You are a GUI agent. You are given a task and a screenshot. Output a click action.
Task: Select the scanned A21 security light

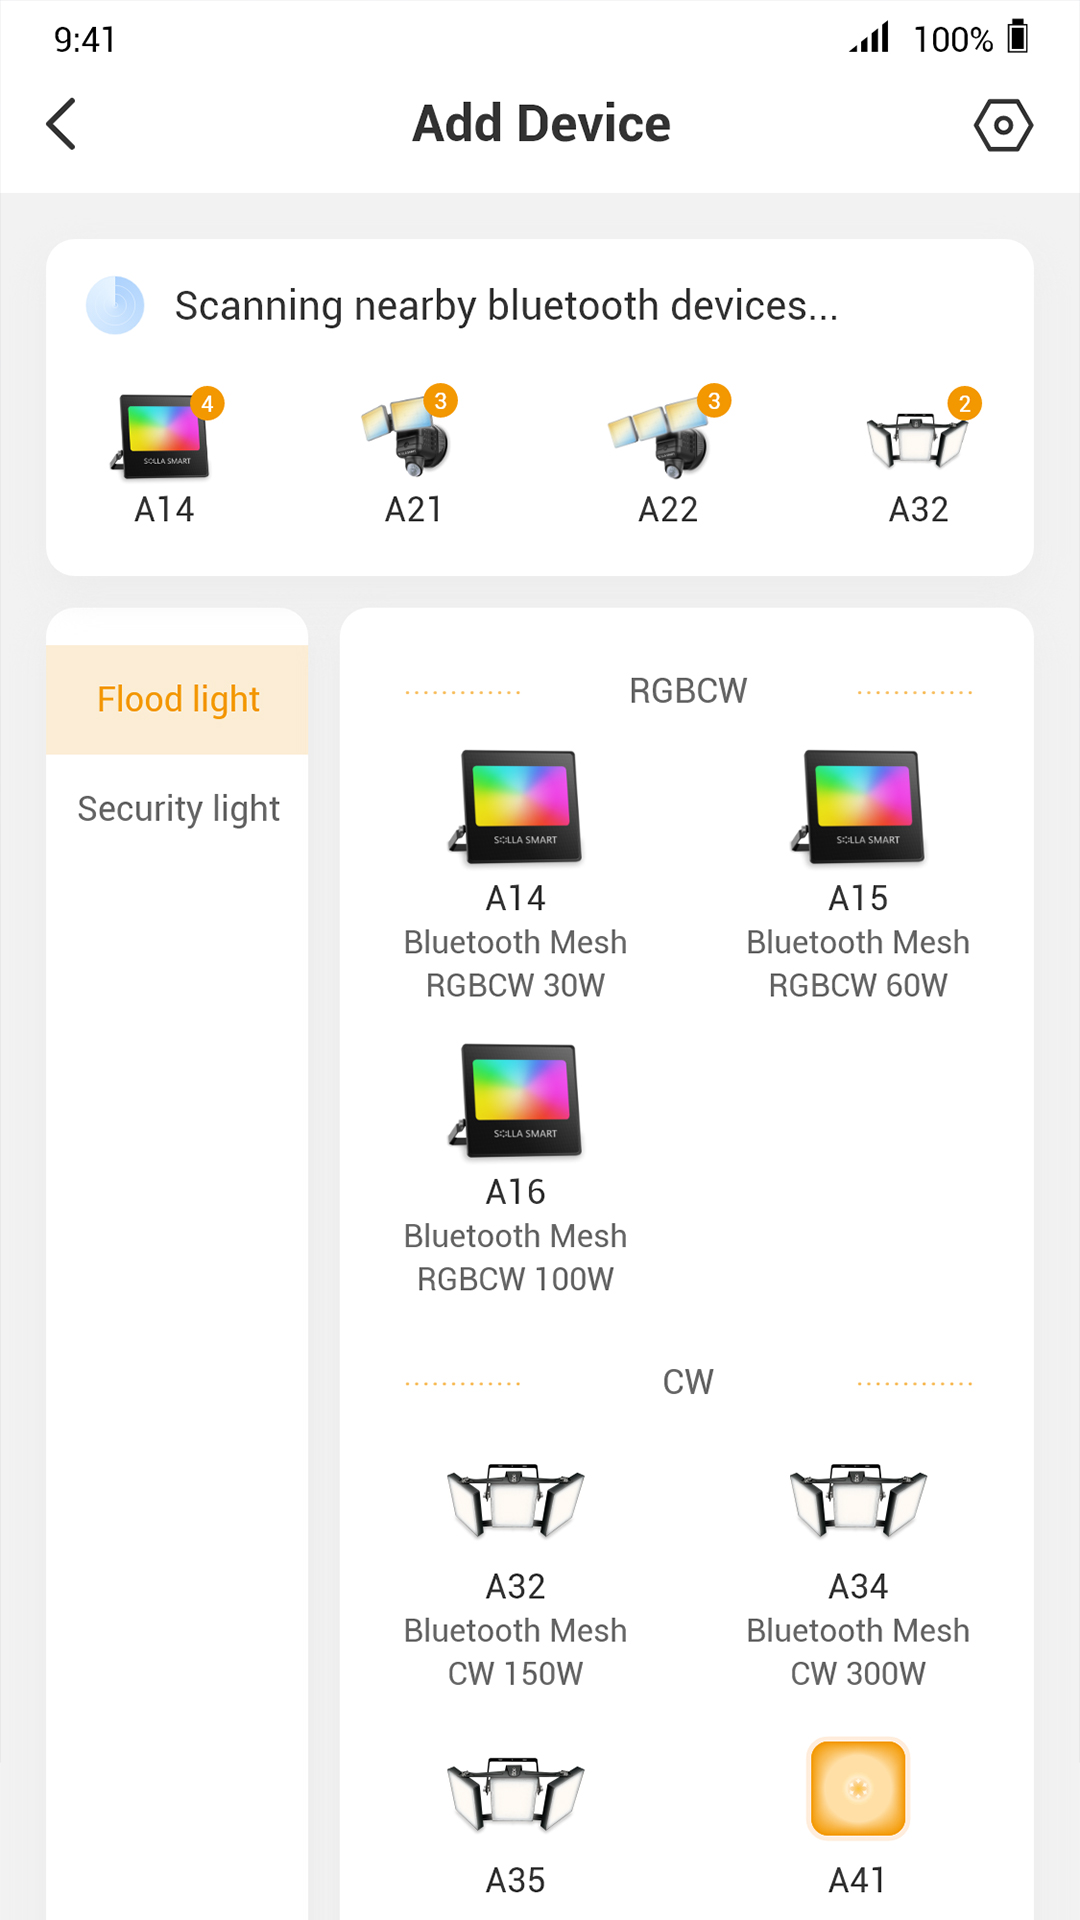click(x=412, y=456)
